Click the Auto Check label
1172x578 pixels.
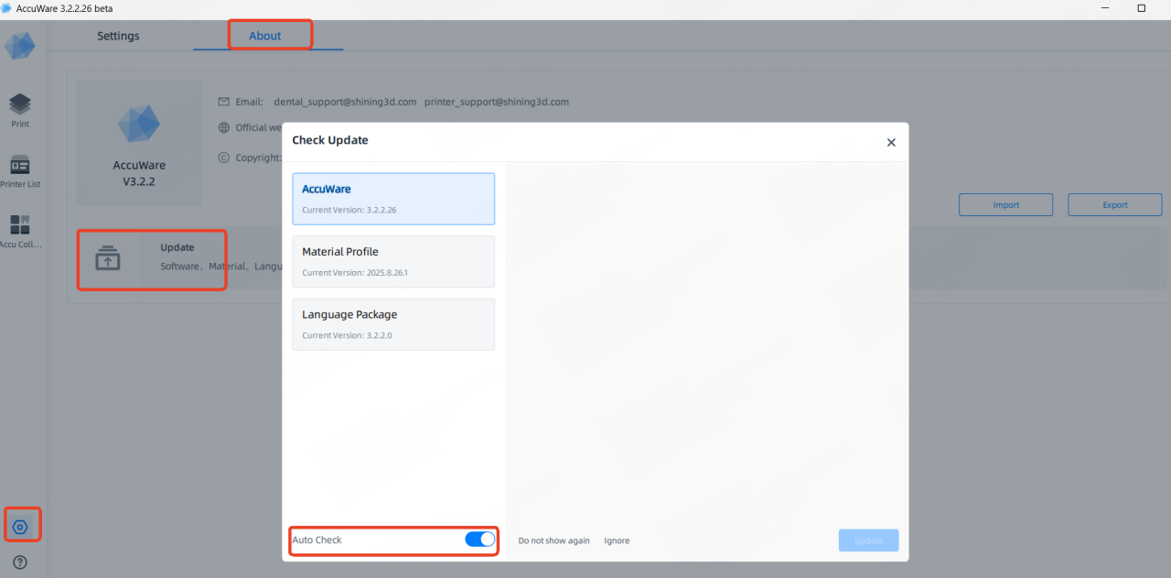tap(317, 540)
